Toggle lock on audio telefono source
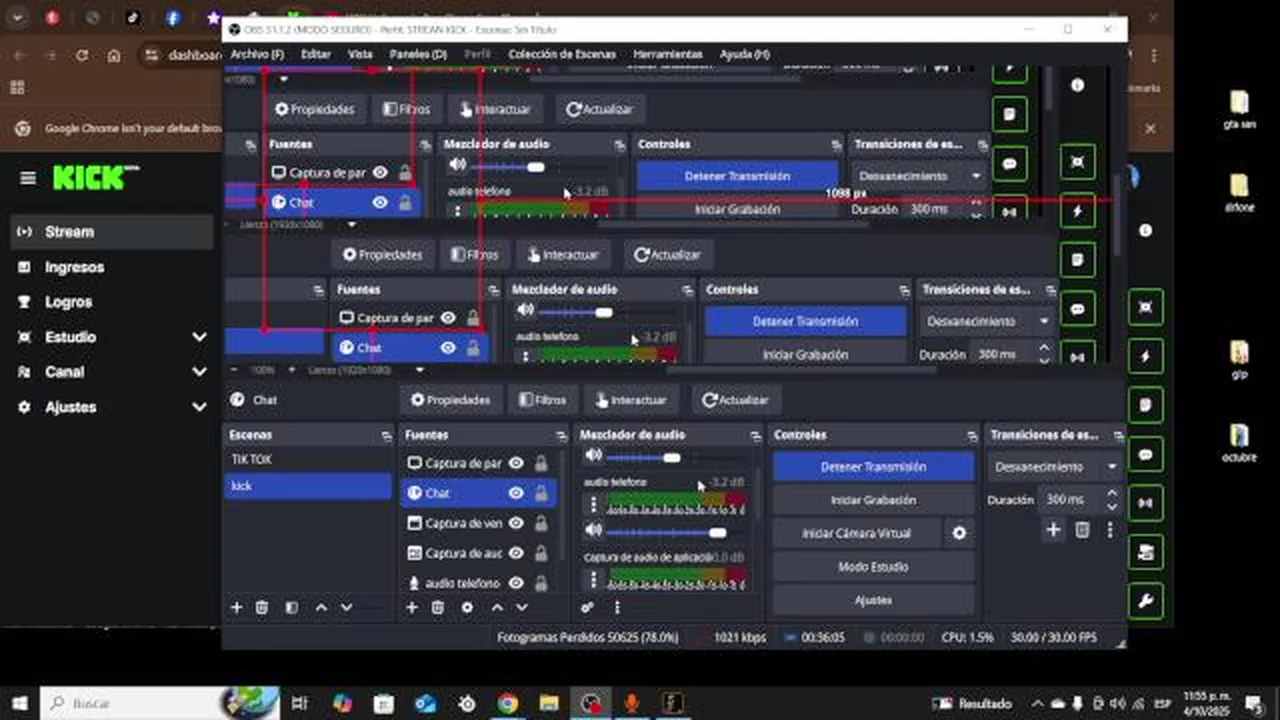 [x=541, y=583]
